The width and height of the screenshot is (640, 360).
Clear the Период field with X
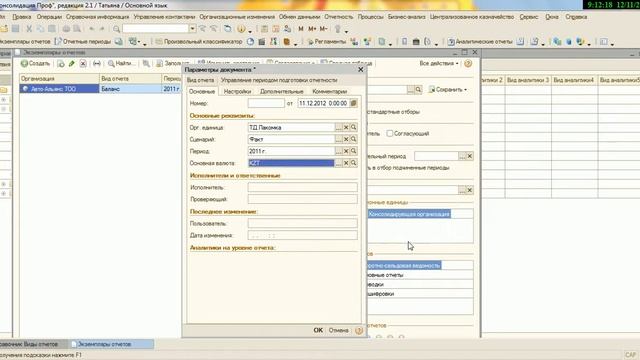pos(346,151)
